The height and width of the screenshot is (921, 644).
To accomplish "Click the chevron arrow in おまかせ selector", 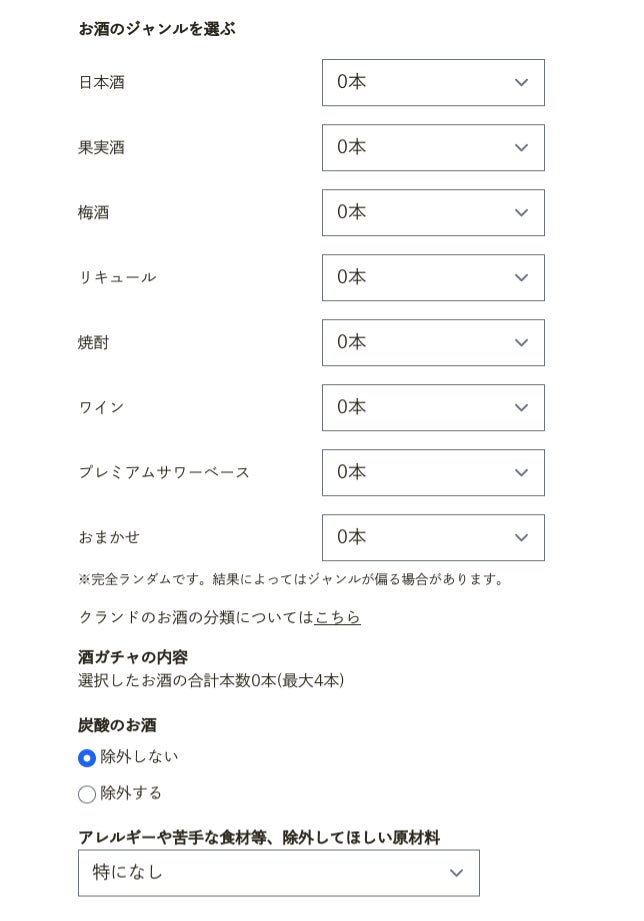I will [521, 538].
